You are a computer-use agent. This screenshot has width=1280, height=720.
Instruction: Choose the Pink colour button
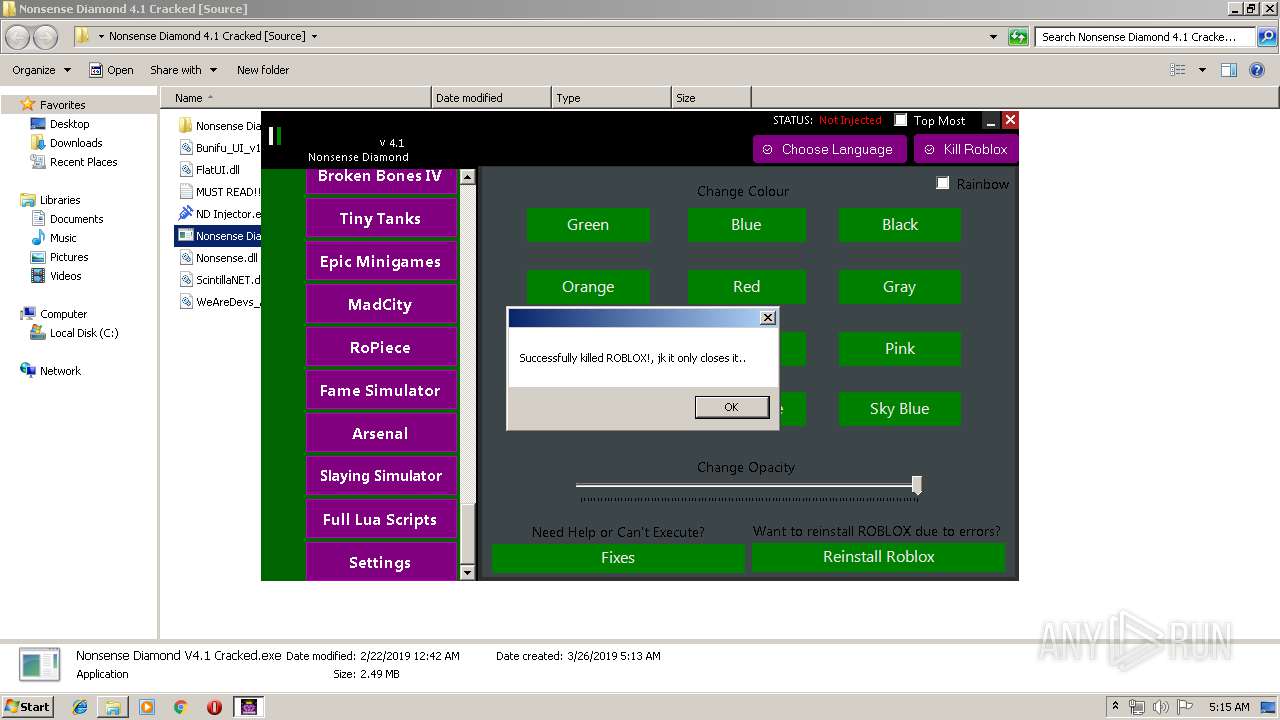(899, 349)
